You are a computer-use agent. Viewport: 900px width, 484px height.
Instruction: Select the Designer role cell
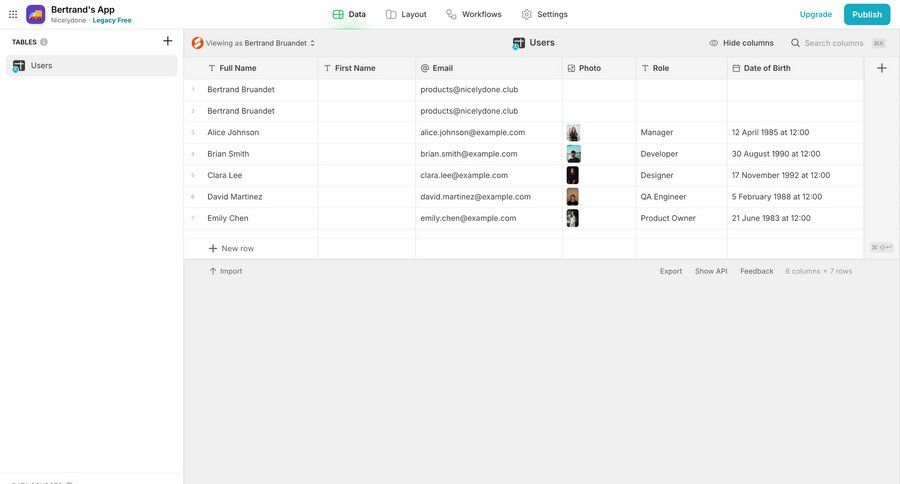pyautogui.click(x=681, y=175)
